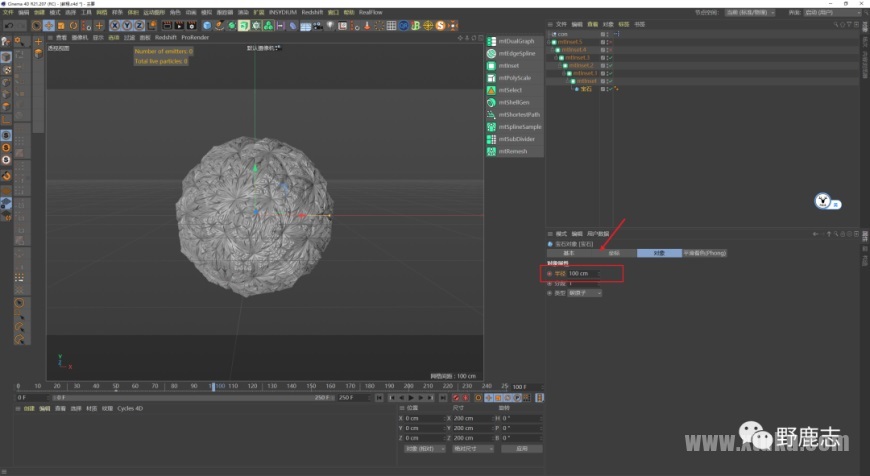The image size is (870, 476).
Task: Open Cycles 4D menu in material manager
Action: 130,408
